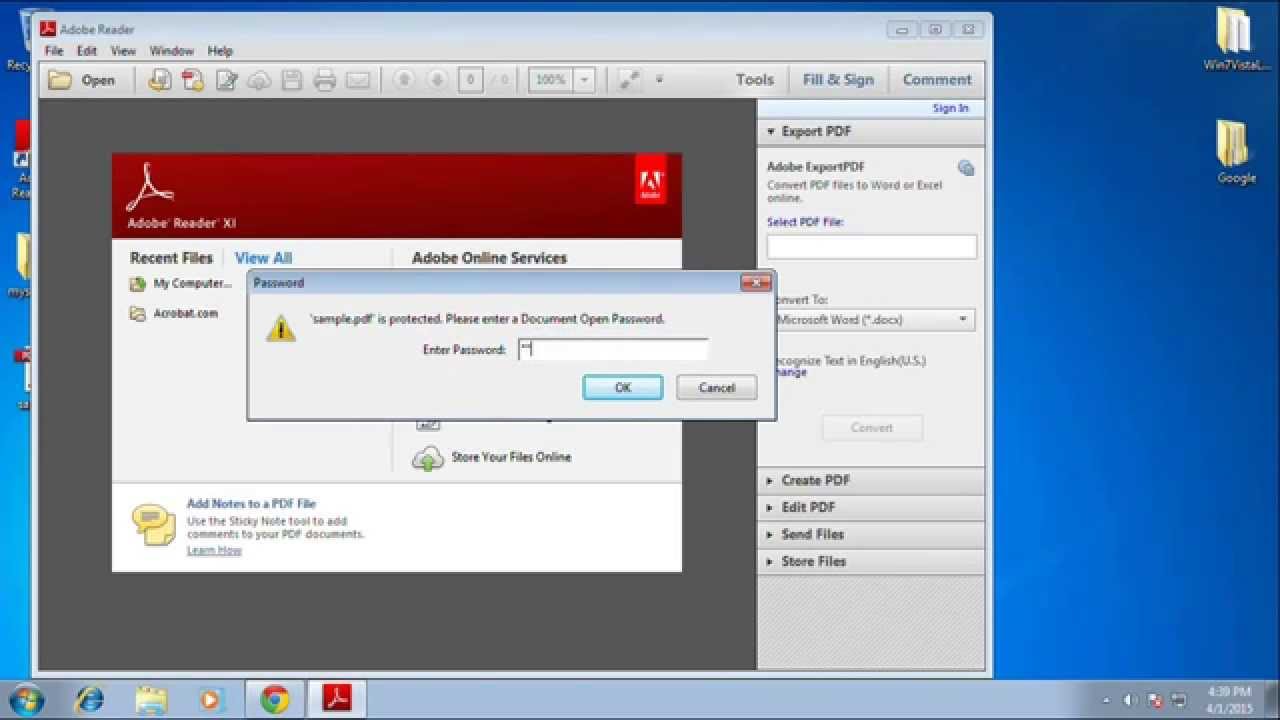The width and height of the screenshot is (1280, 720).
Task: Click the cloud upload icon in toolbar
Action: pyautogui.click(x=259, y=80)
